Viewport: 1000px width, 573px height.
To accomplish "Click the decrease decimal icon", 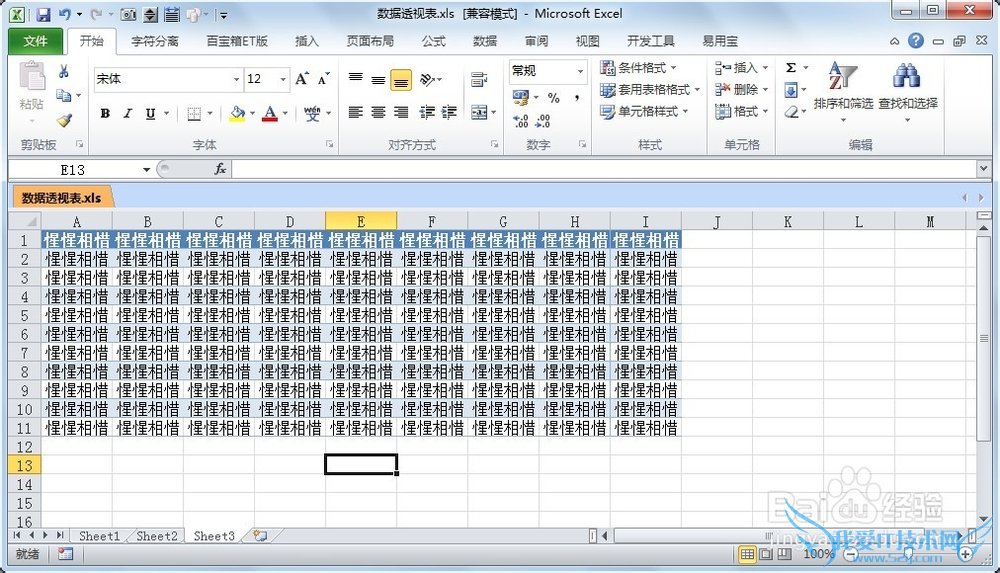I will (x=543, y=121).
